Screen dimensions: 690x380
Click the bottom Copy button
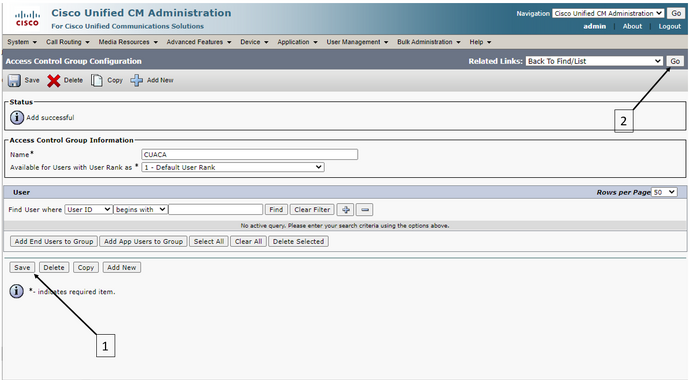(86, 267)
